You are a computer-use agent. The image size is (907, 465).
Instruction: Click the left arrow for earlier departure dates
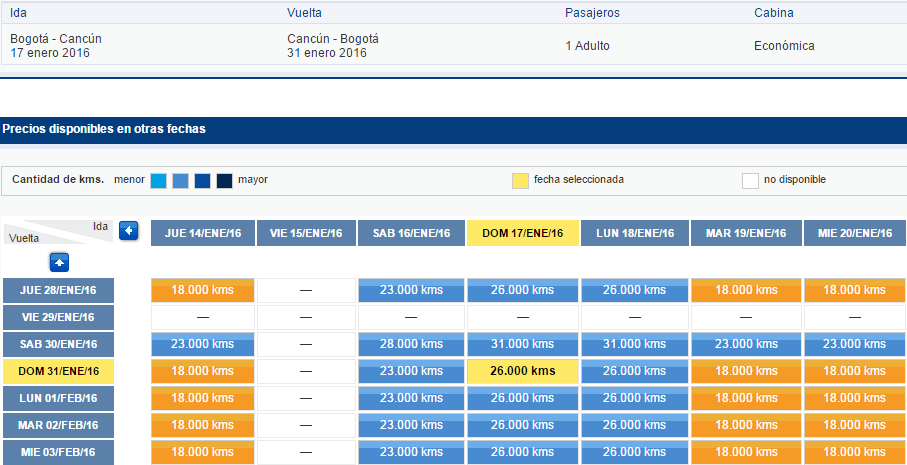point(128,231)
